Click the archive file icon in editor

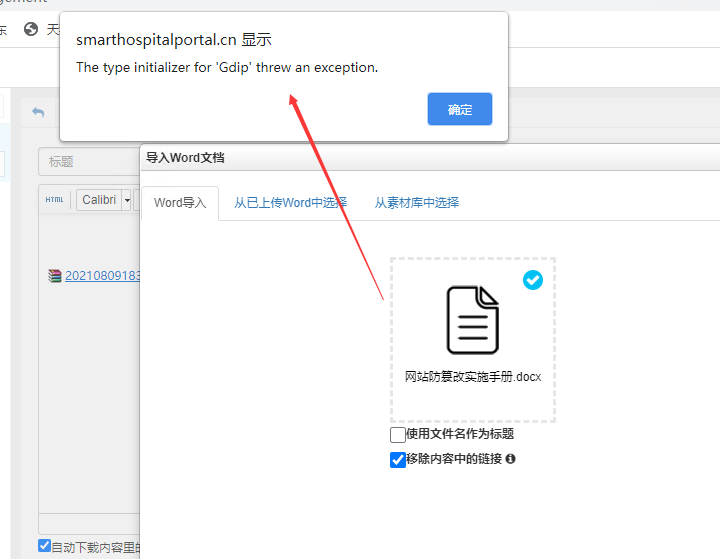(55, 276)
